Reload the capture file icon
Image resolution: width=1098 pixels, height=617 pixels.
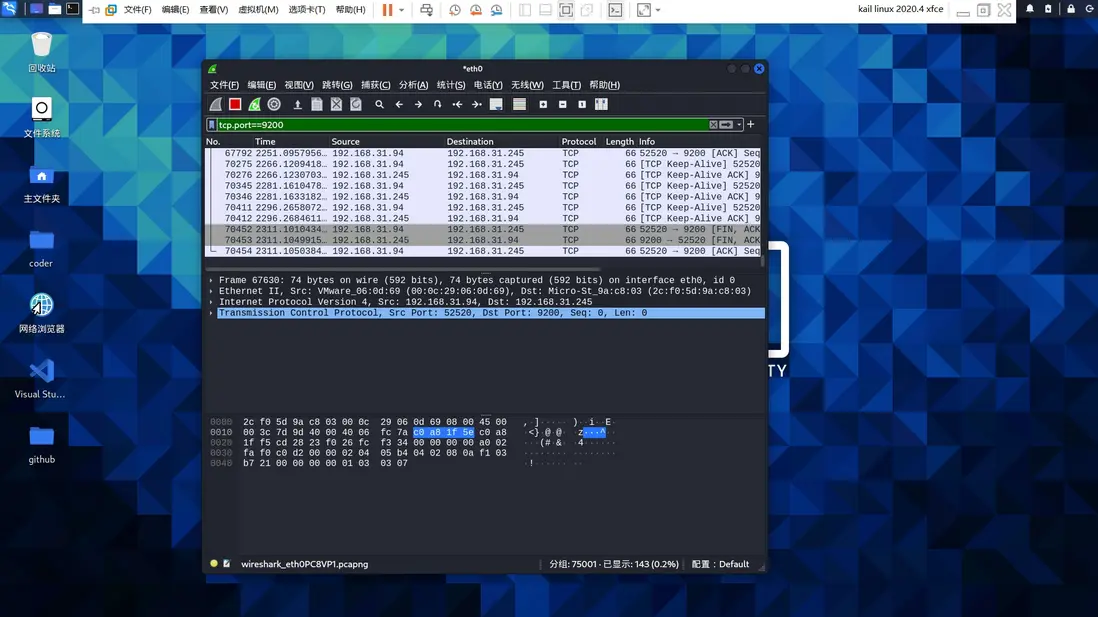pos(356,104)
